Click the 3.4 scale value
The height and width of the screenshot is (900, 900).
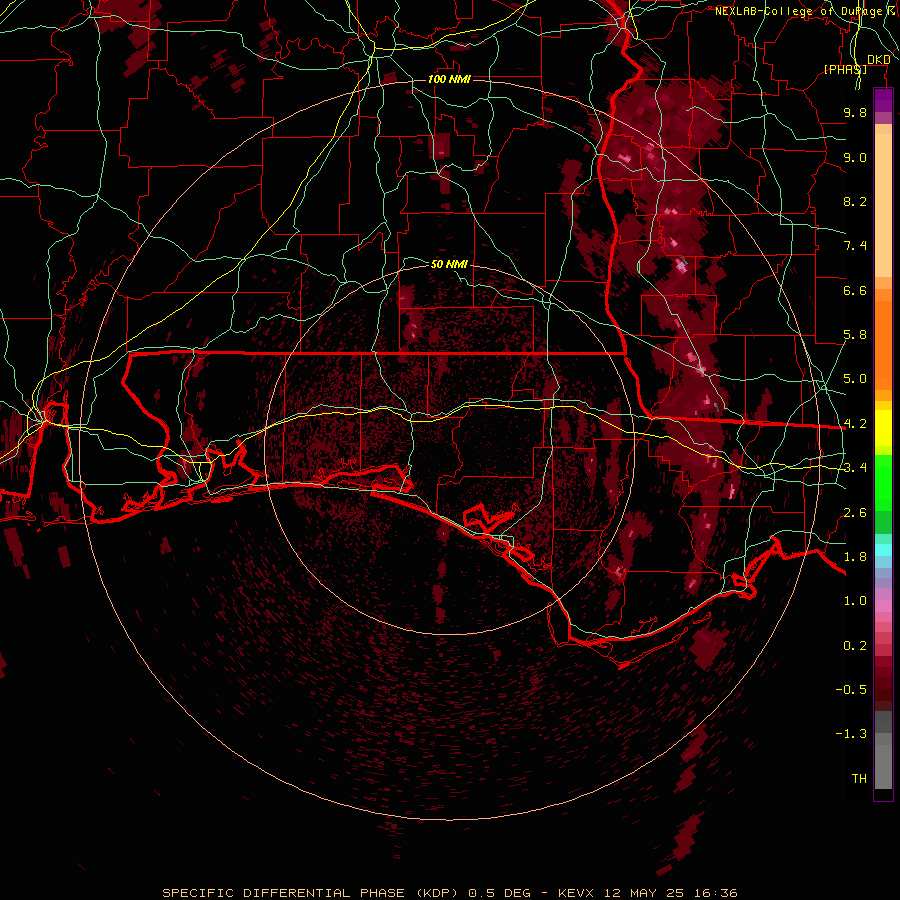pyautogui.click(x=855, y=468)
